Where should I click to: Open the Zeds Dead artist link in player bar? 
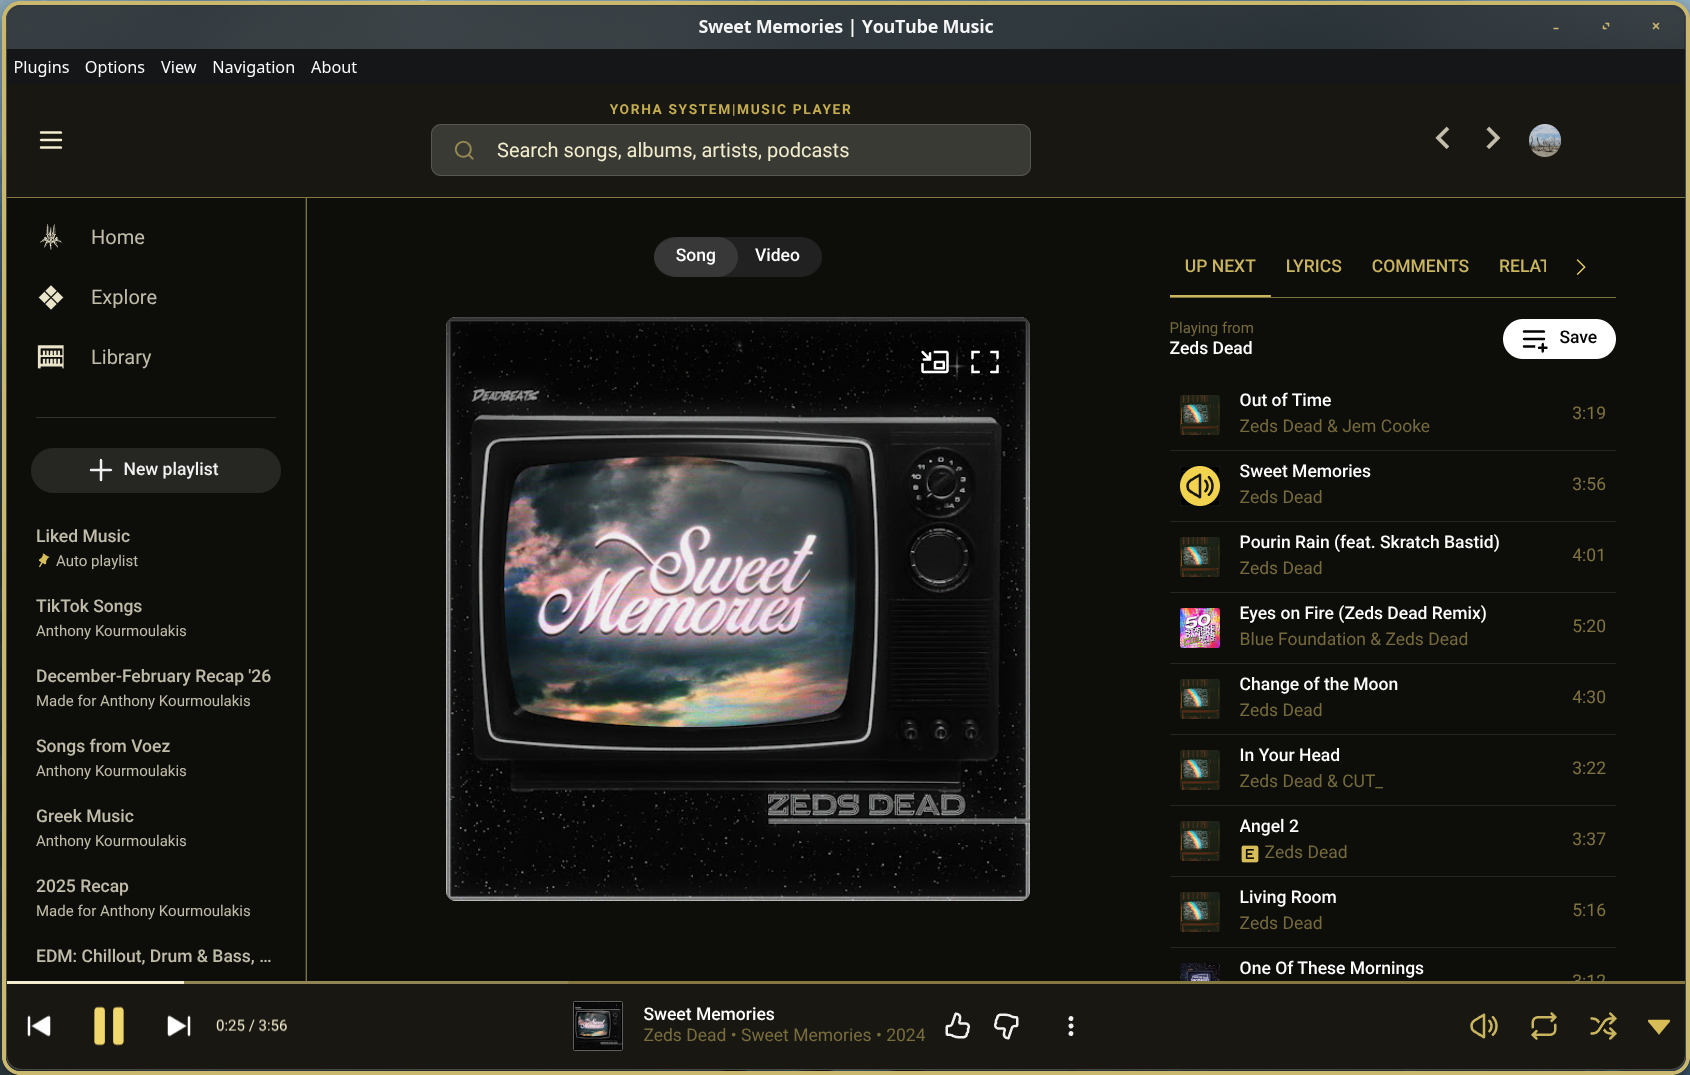(685, 1036)
